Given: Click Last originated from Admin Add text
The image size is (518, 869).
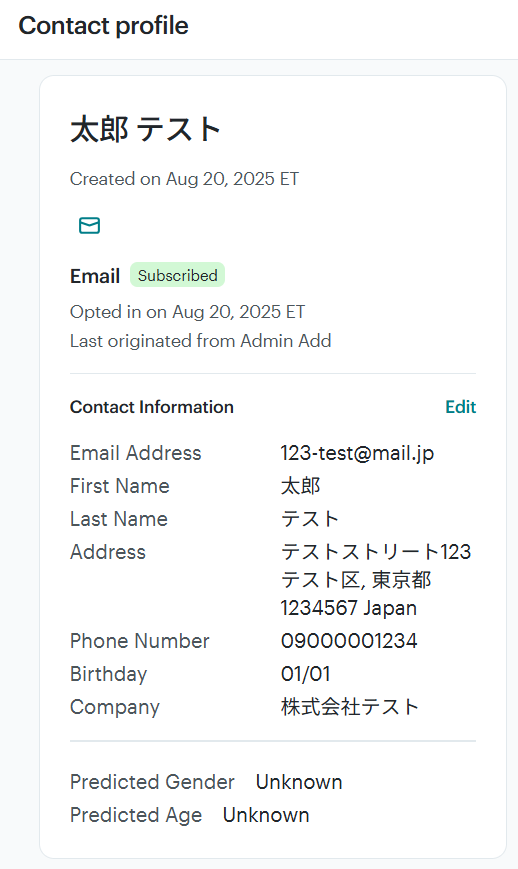Looking at the screenshot, I should 201,341.
